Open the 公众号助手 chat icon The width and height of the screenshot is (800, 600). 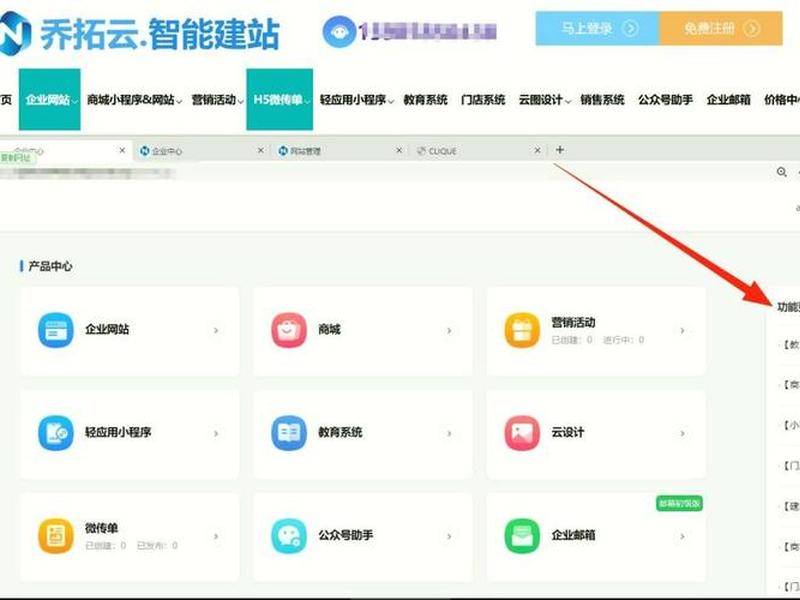289,536
